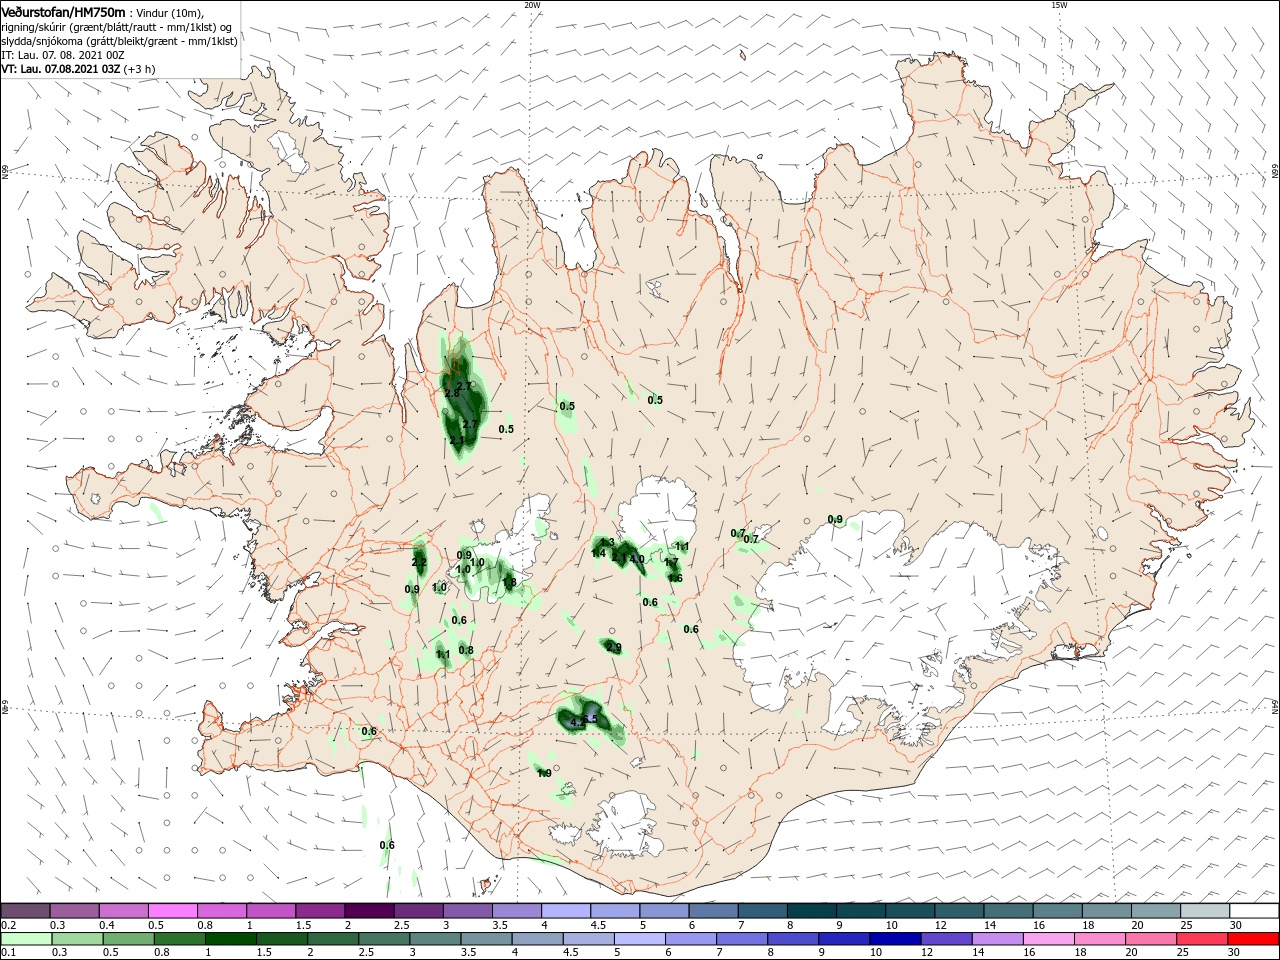This screenshot has width=1280, height=960.
Task: Click dark purple upper swatch labeled 2
Action: (x=370, y=911)
